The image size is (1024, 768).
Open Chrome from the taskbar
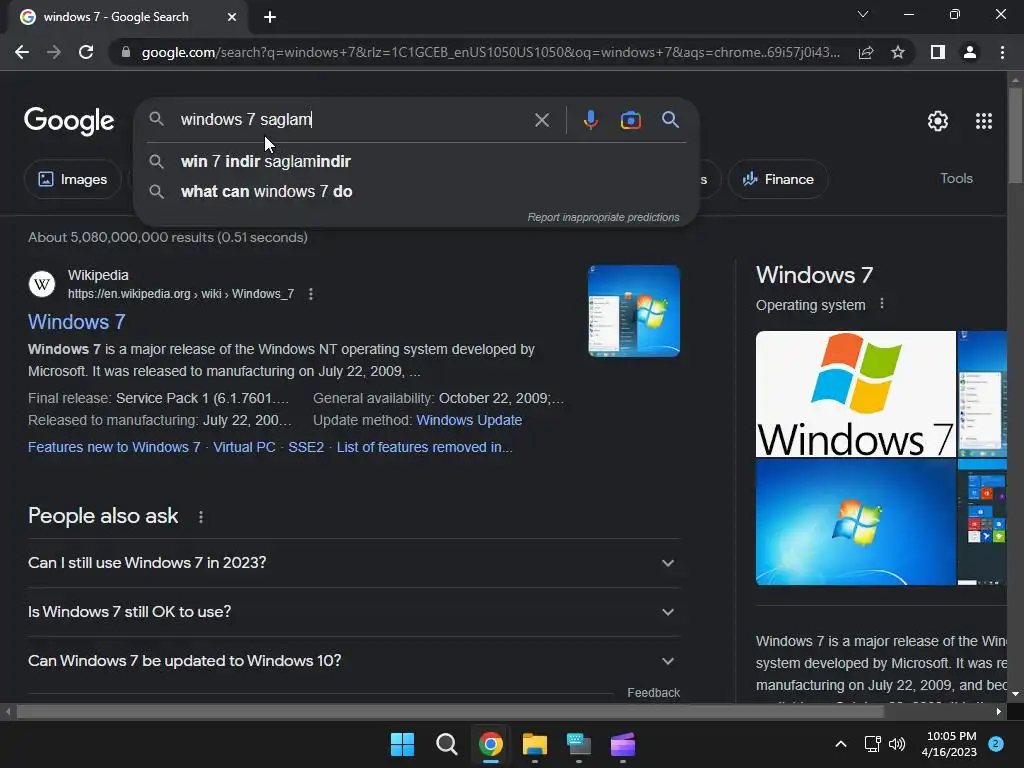point(490,744)
